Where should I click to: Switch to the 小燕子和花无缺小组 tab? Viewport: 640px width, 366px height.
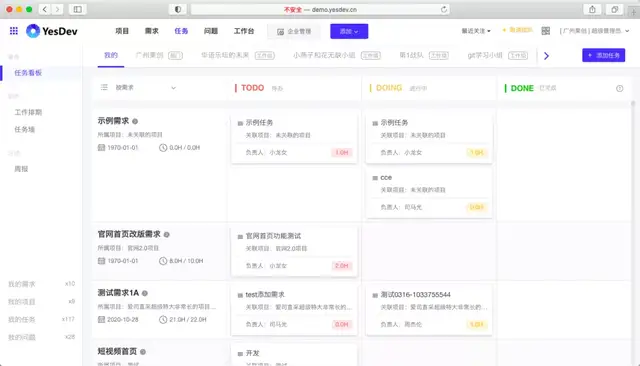point(336,55)
